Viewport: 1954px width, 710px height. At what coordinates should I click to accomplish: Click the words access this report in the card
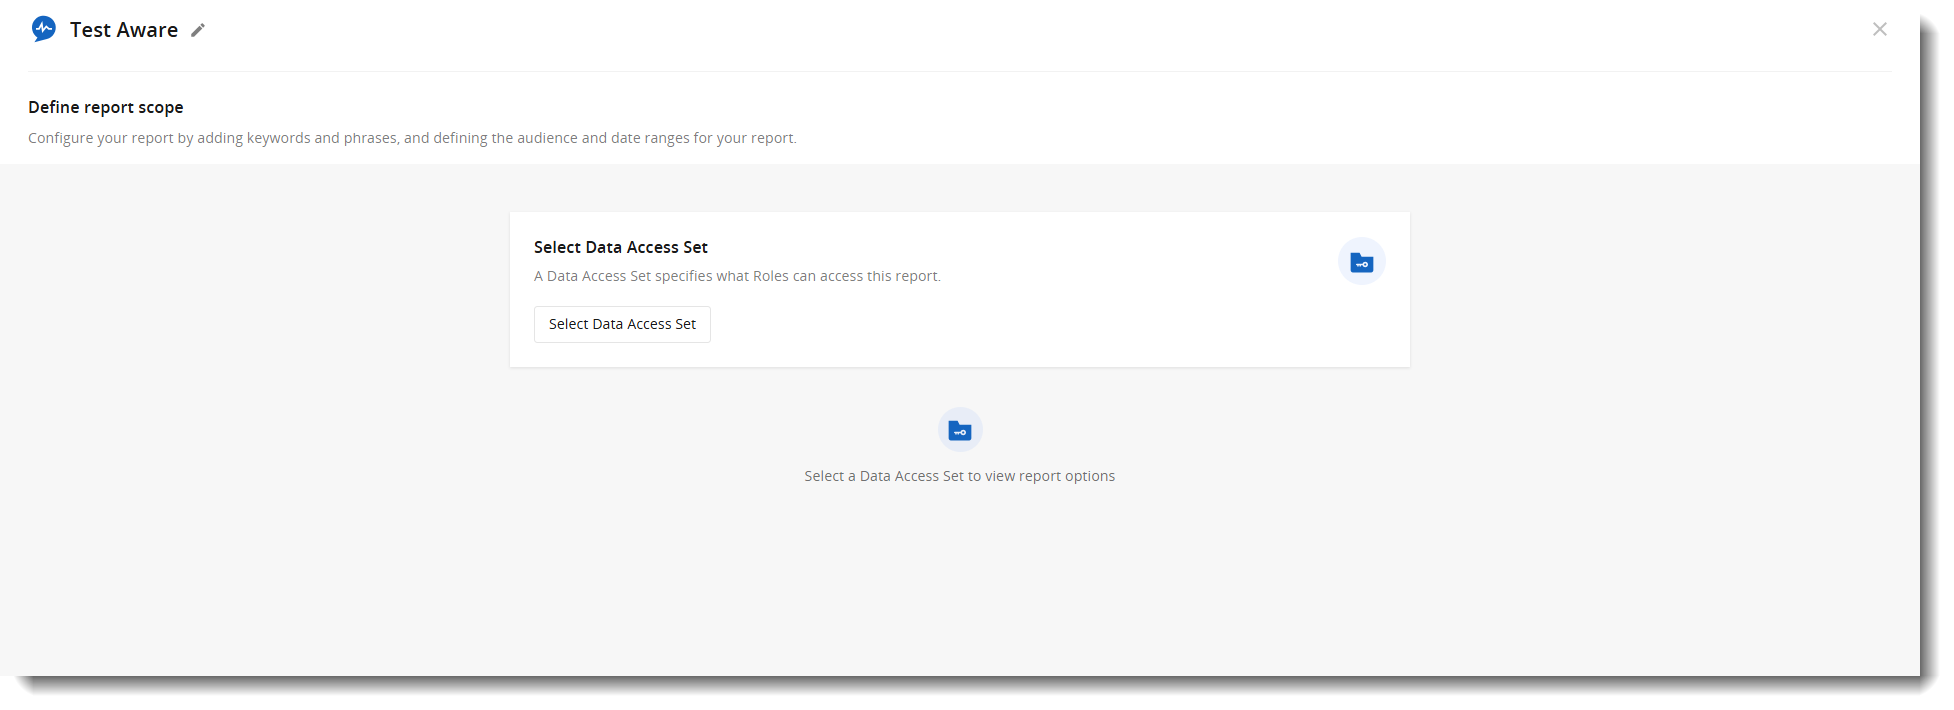point(879,276)
